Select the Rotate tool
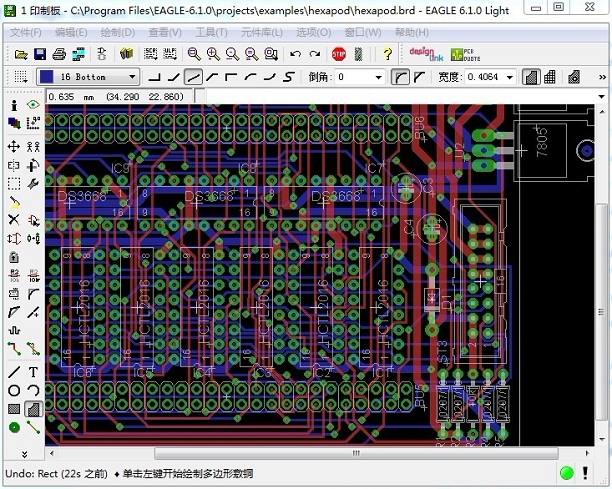 coord(33,165)
